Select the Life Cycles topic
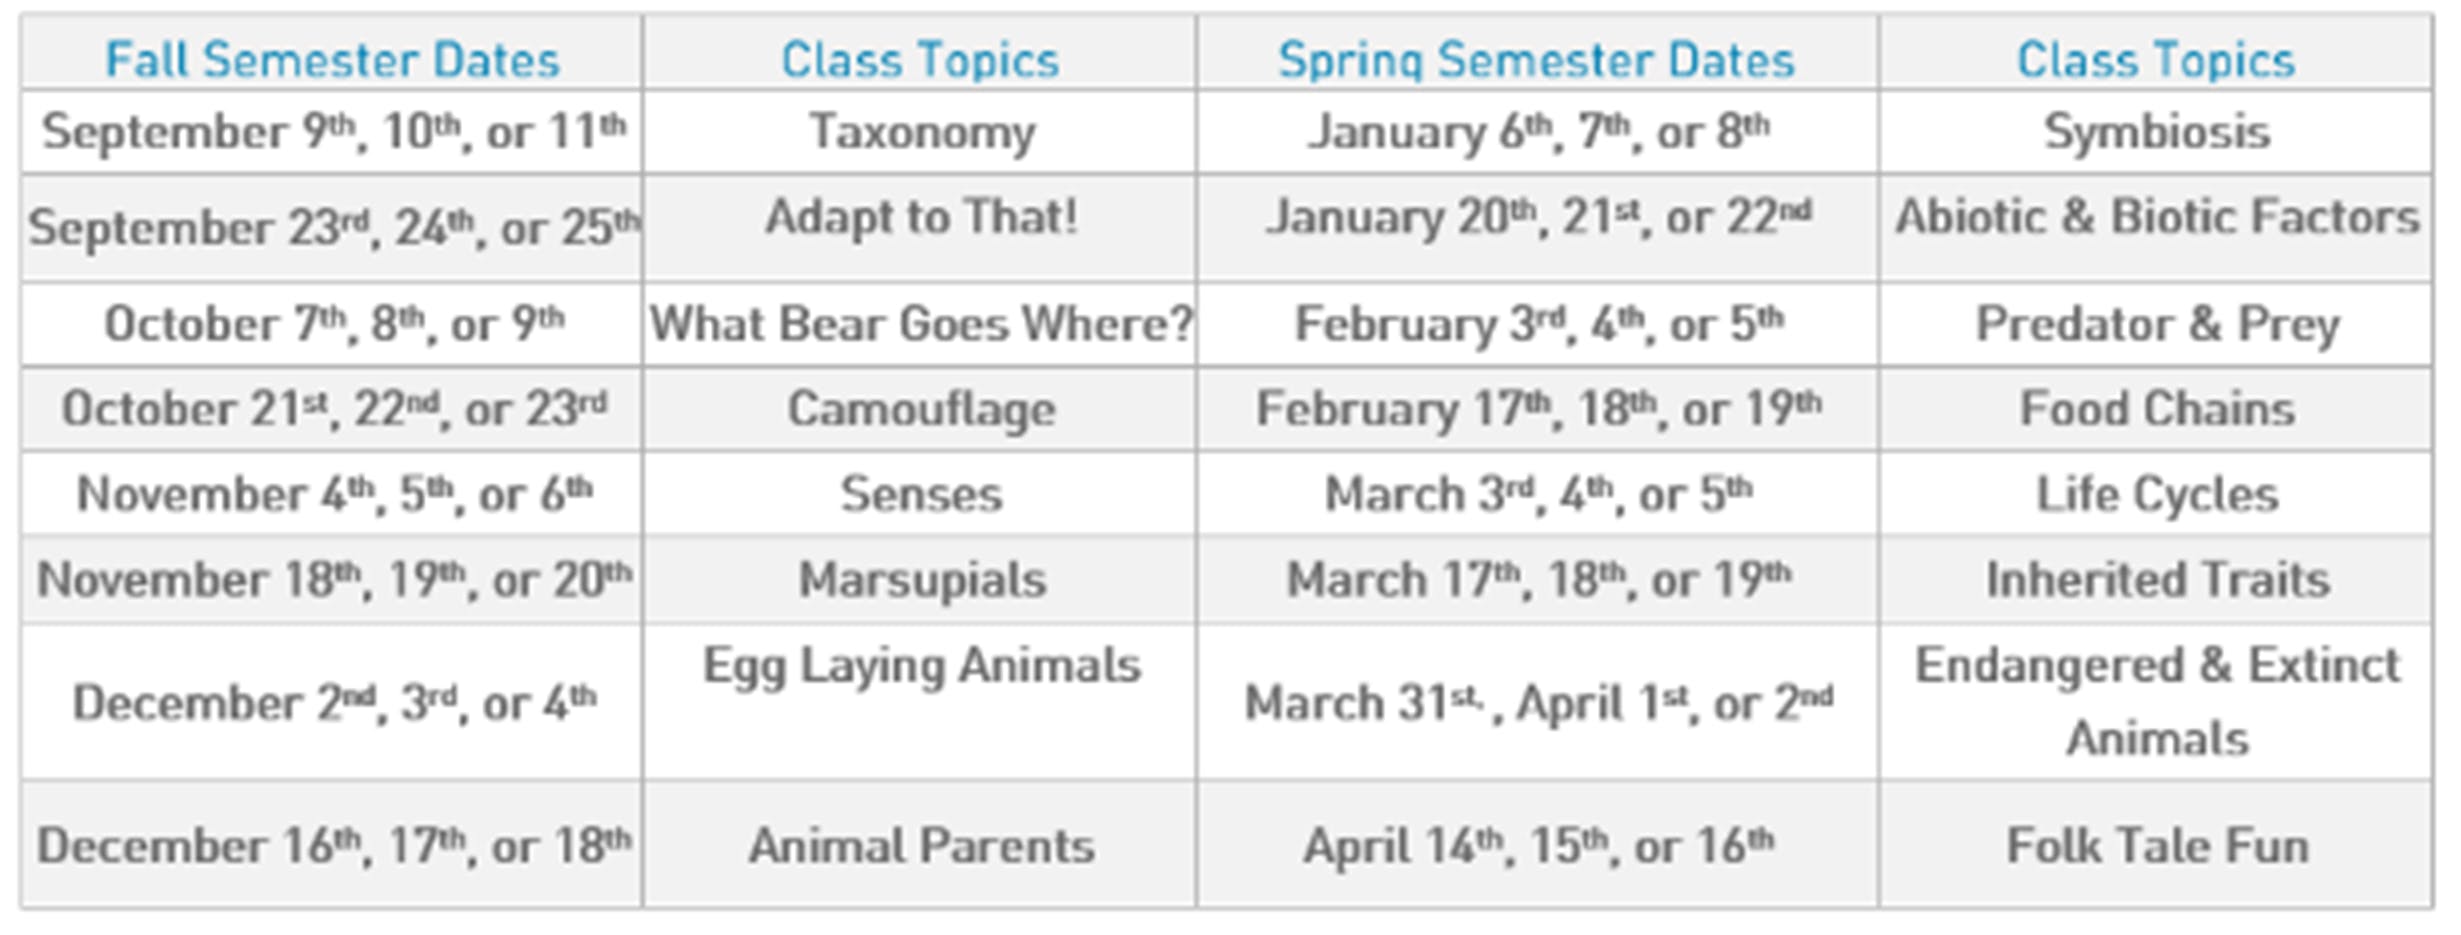 point(2157,494)
